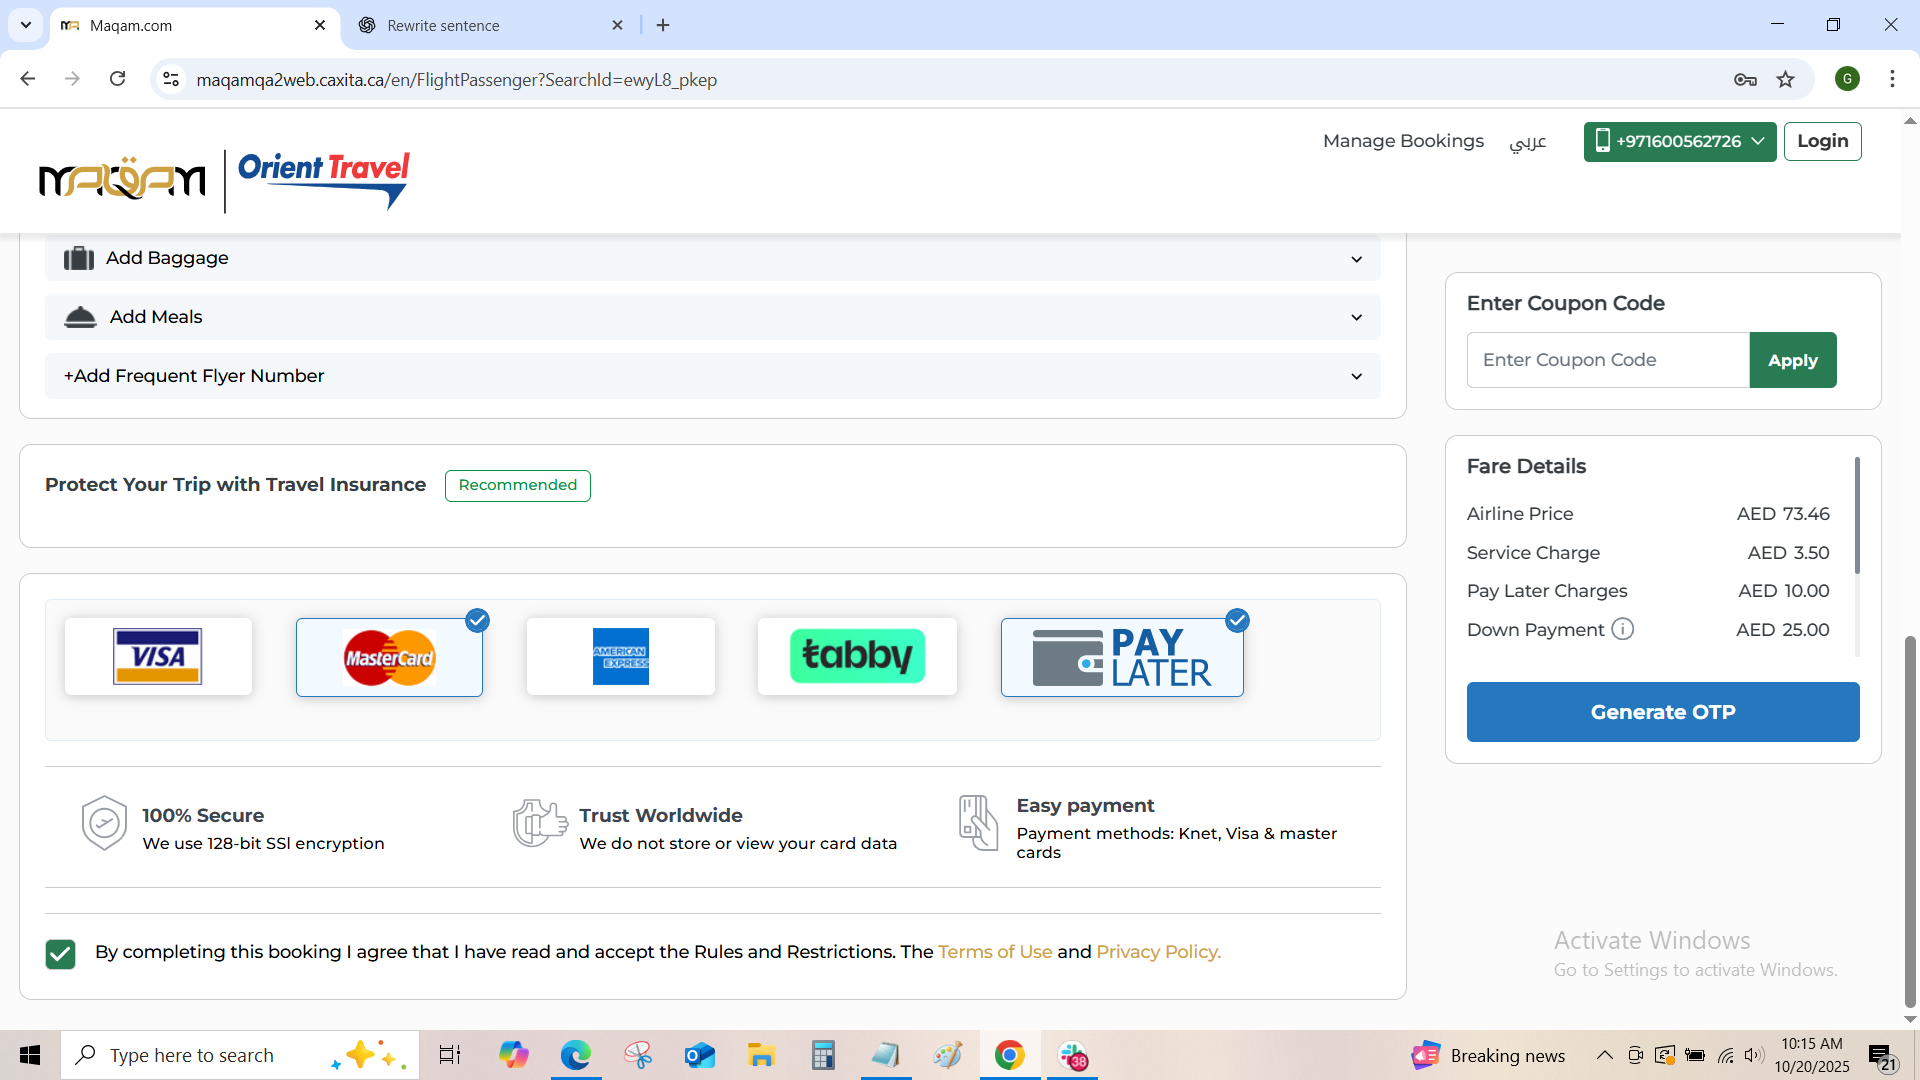Viewport: 1920px width, 1080px height.
Task: Focus the Enter Coupon Code field
Action: (1607, 360)
